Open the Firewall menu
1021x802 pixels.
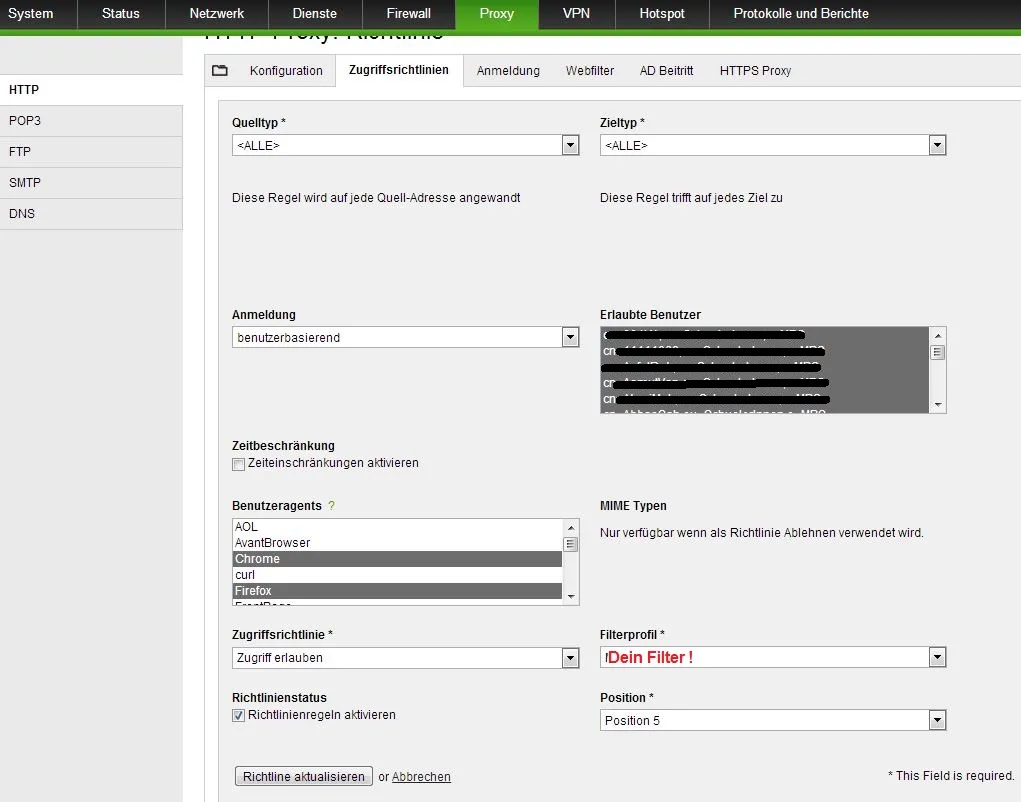tap(408, 14)
